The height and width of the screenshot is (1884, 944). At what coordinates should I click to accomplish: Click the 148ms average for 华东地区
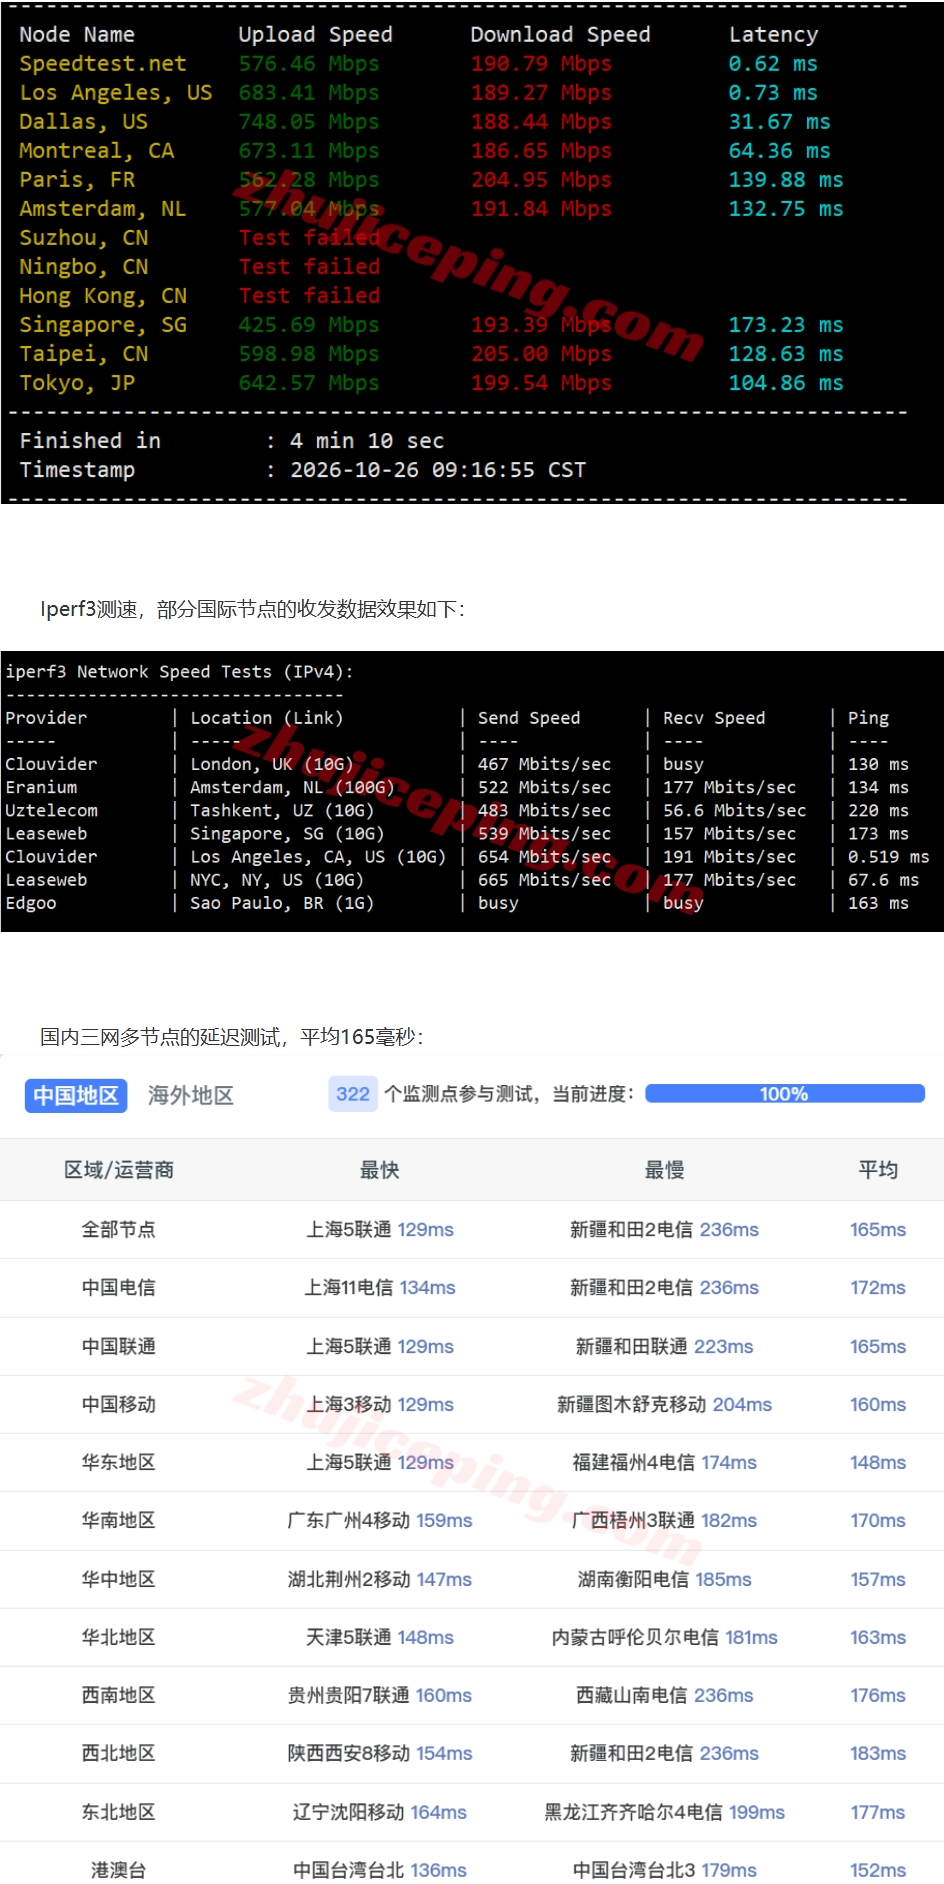pyautogui.click(x=878, y=1462)
